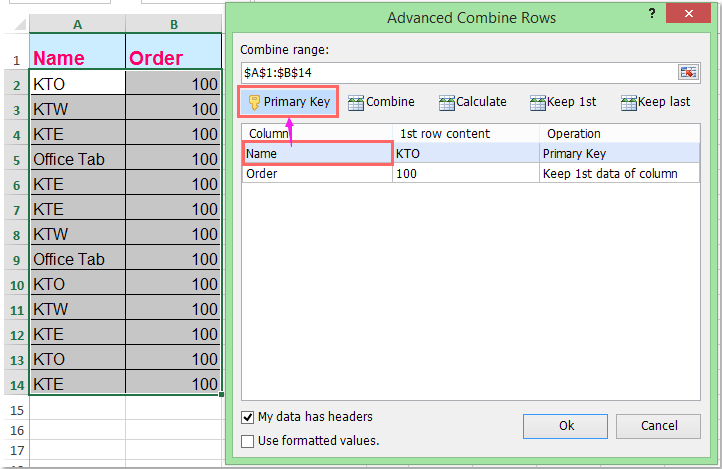Click the Order header cell B1
722x469 pixels.
pos(174,51)
